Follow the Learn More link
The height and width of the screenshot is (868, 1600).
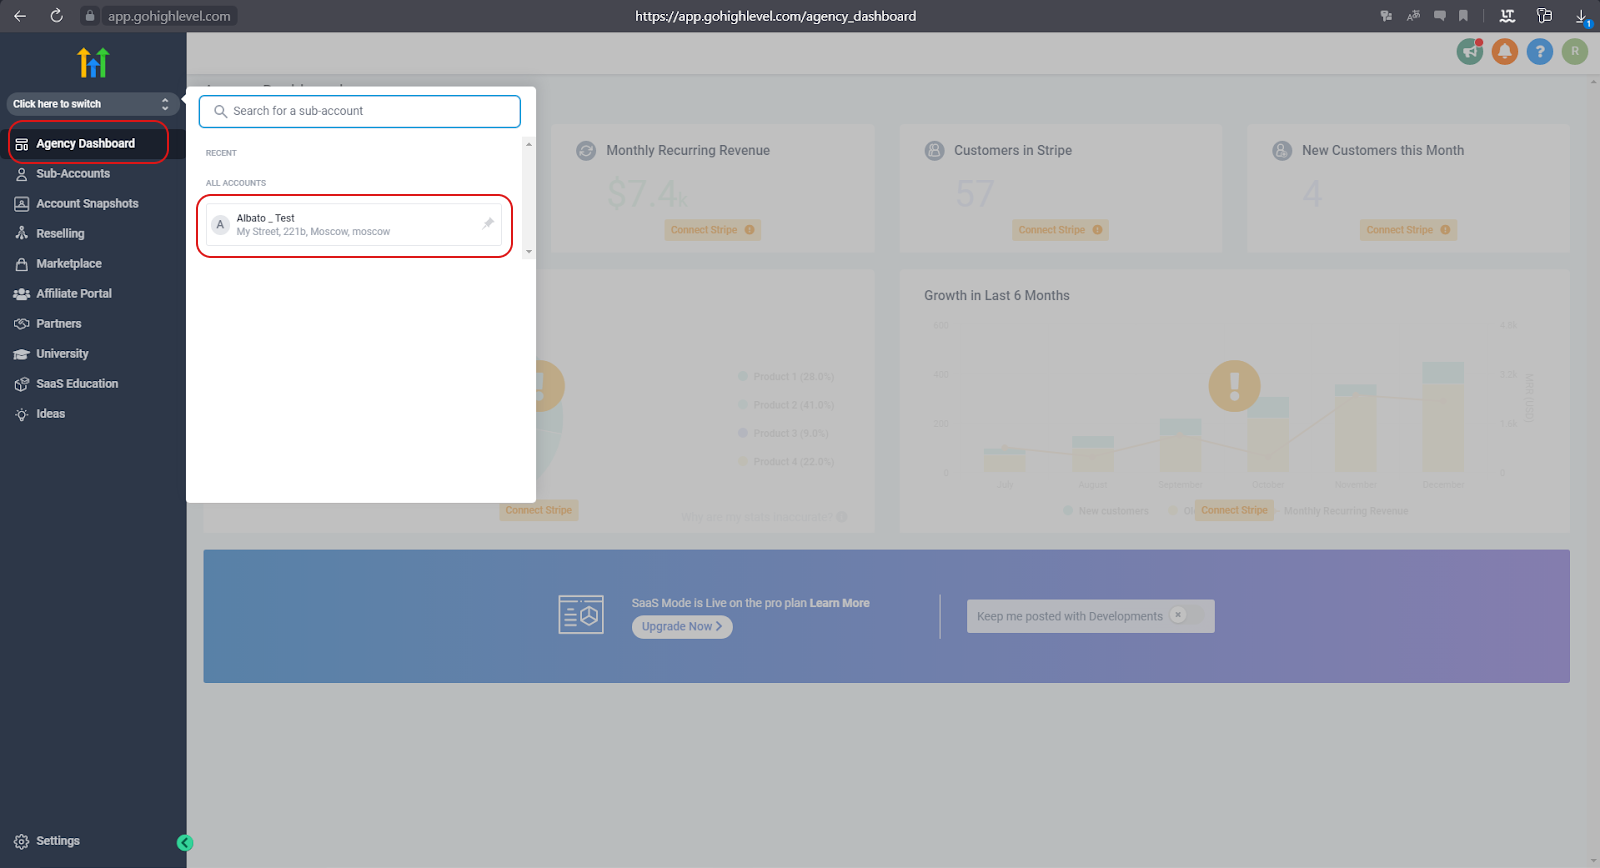839,603
